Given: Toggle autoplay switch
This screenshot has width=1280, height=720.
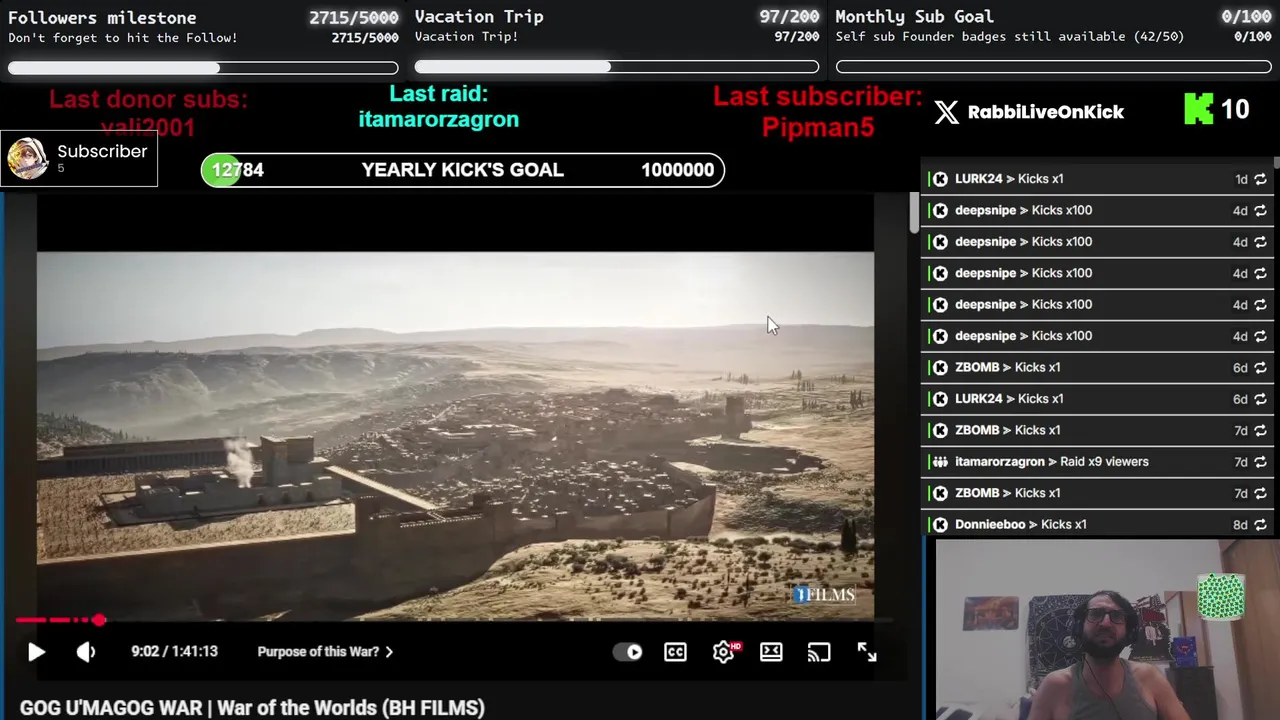Looking at the screenshot, I should 629,652.
